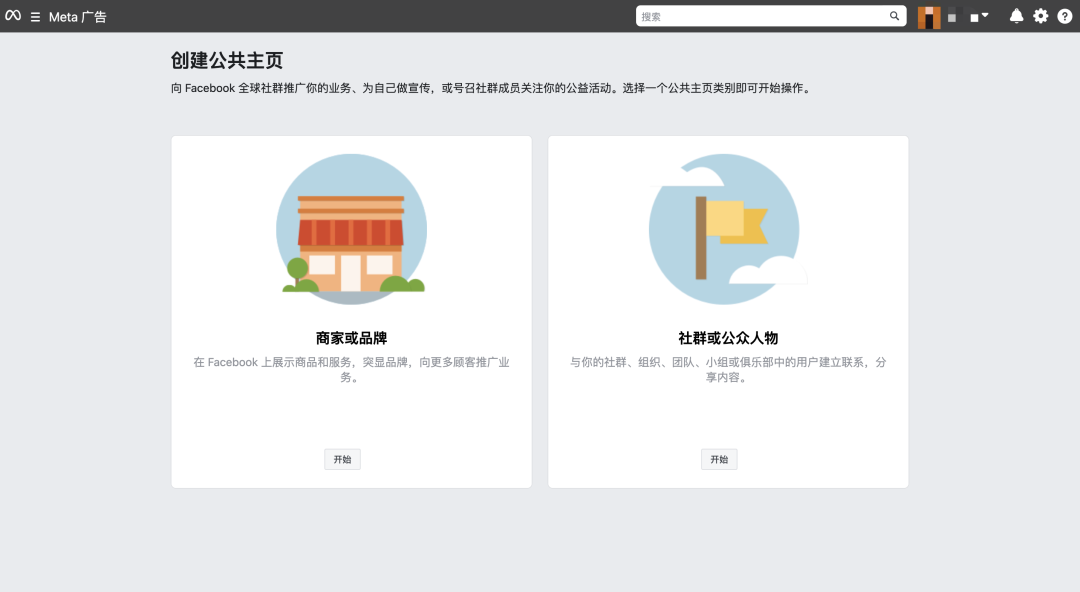Click 开始 under 商家或品牌

click(342, 459)
